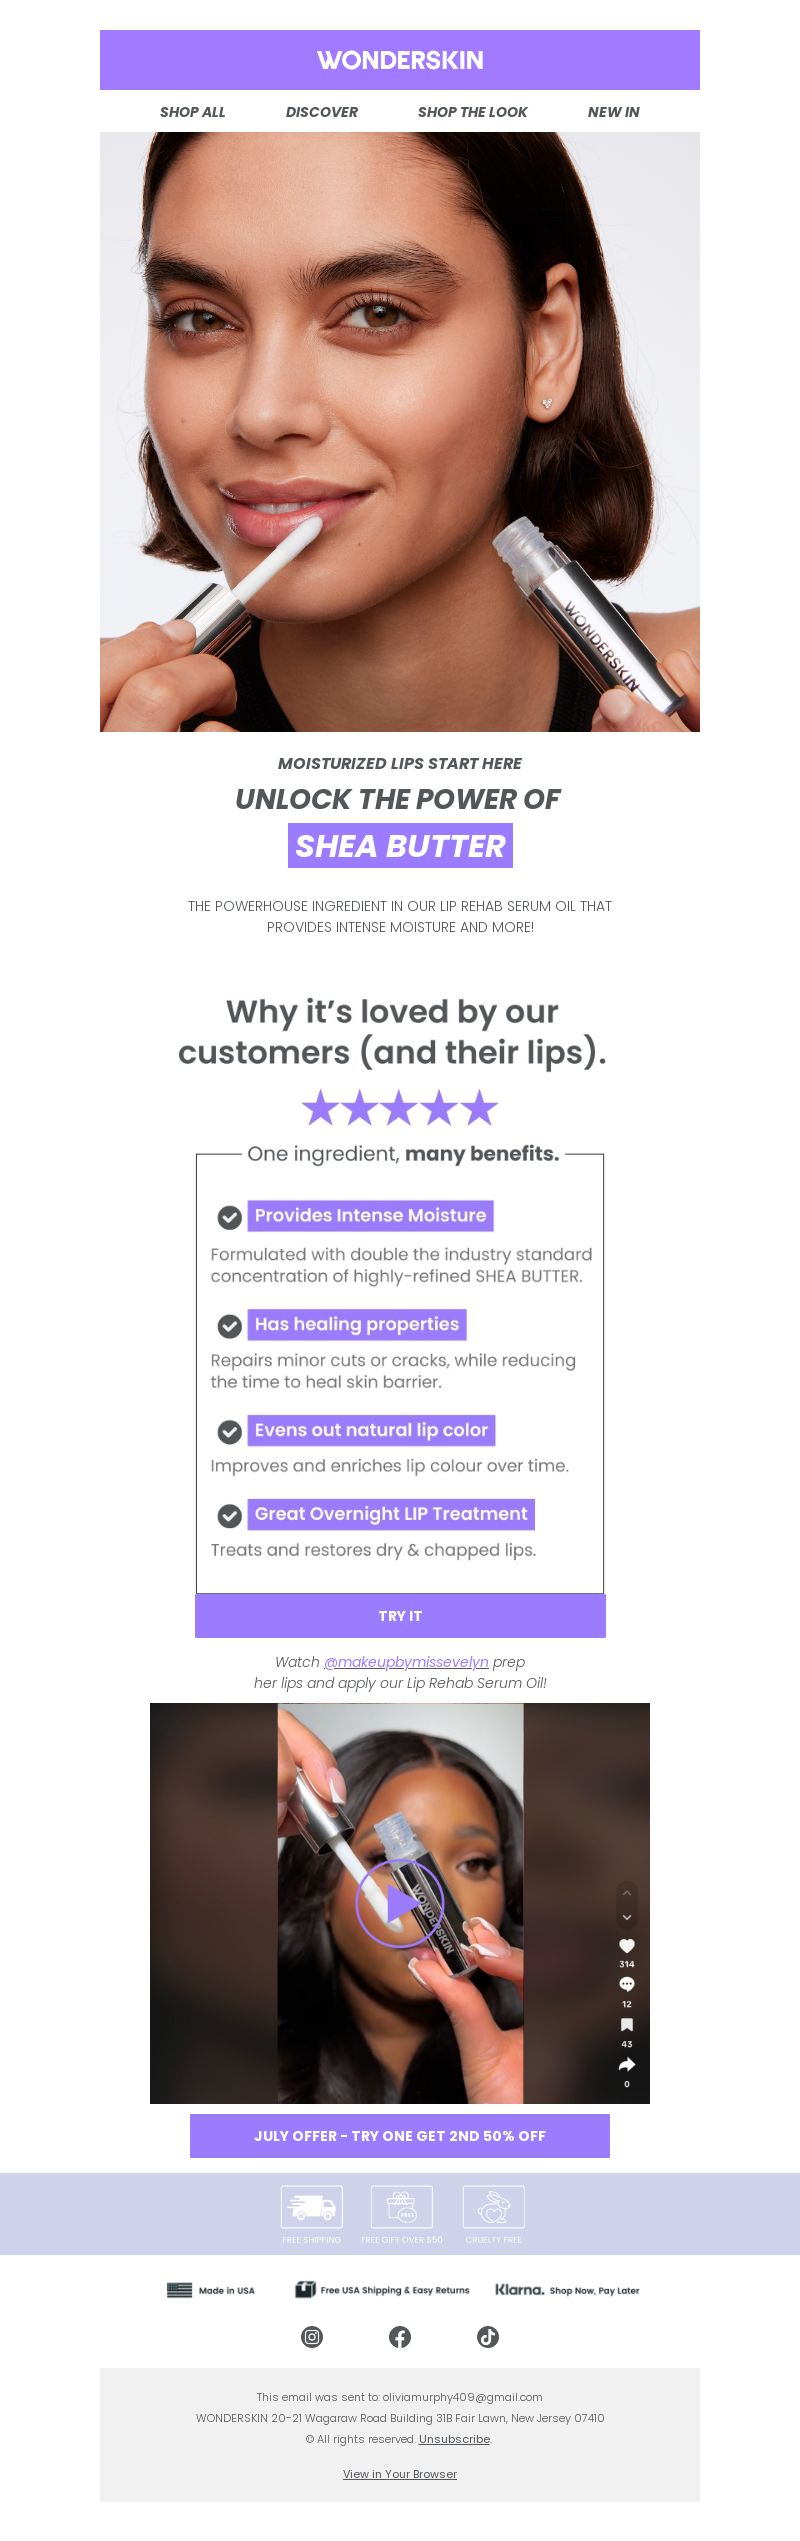The height and width of the screenshot is (2541, 800).
Task: Open the Facebook social icon
Action: pyautogui.click(x=400, y=2337)
